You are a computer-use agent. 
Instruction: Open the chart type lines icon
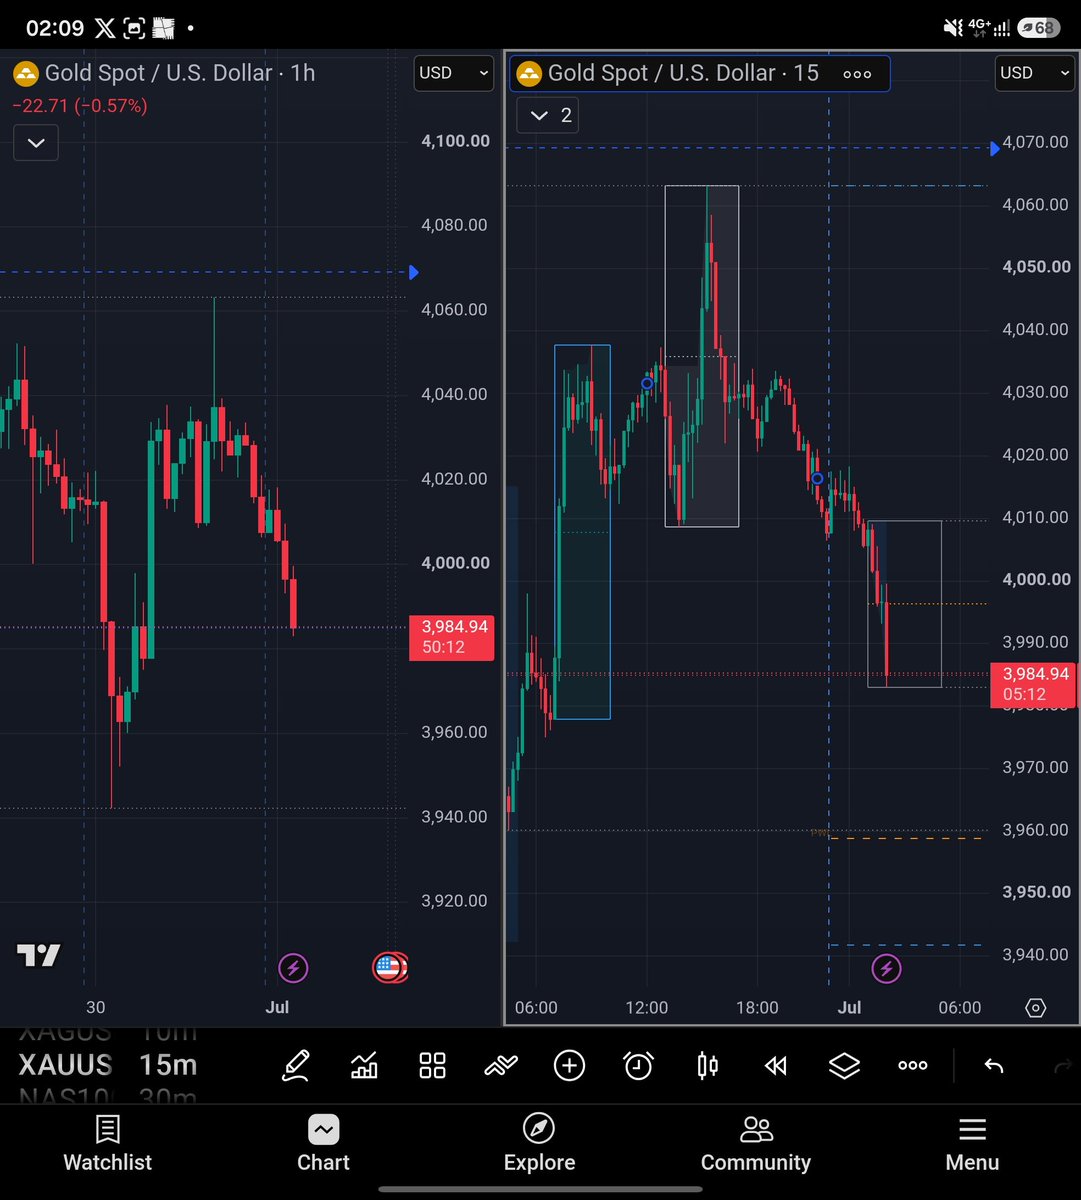(501, 1066)
